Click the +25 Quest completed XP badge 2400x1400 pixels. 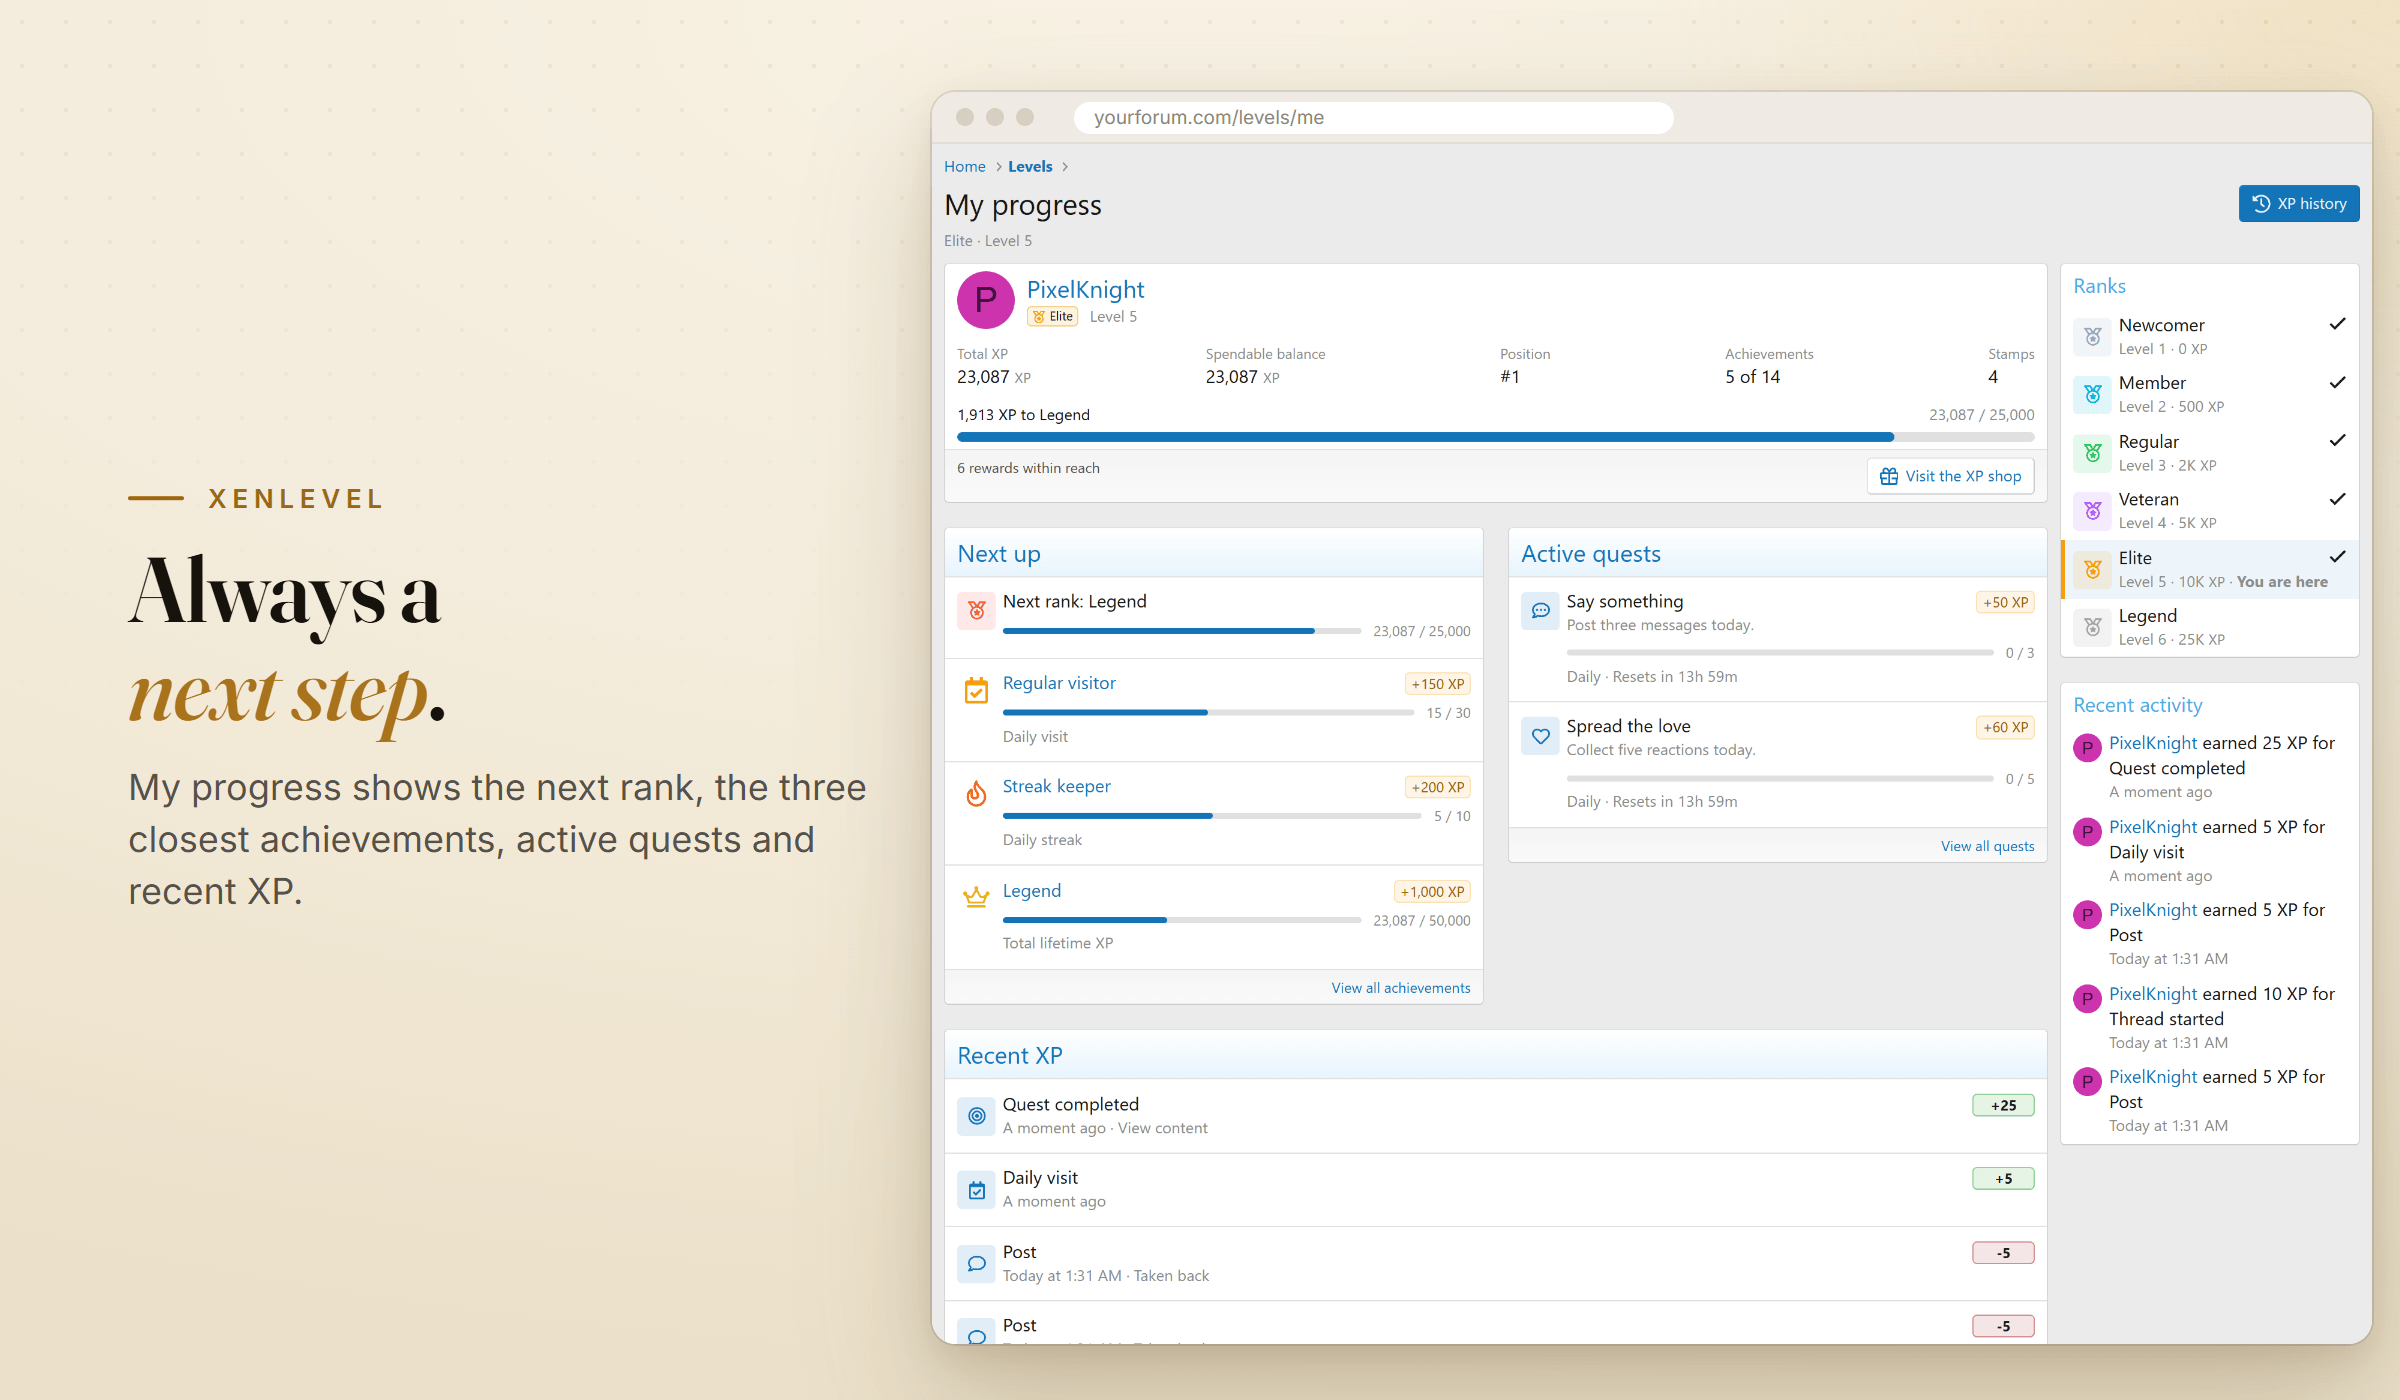pos(2003,1105)
